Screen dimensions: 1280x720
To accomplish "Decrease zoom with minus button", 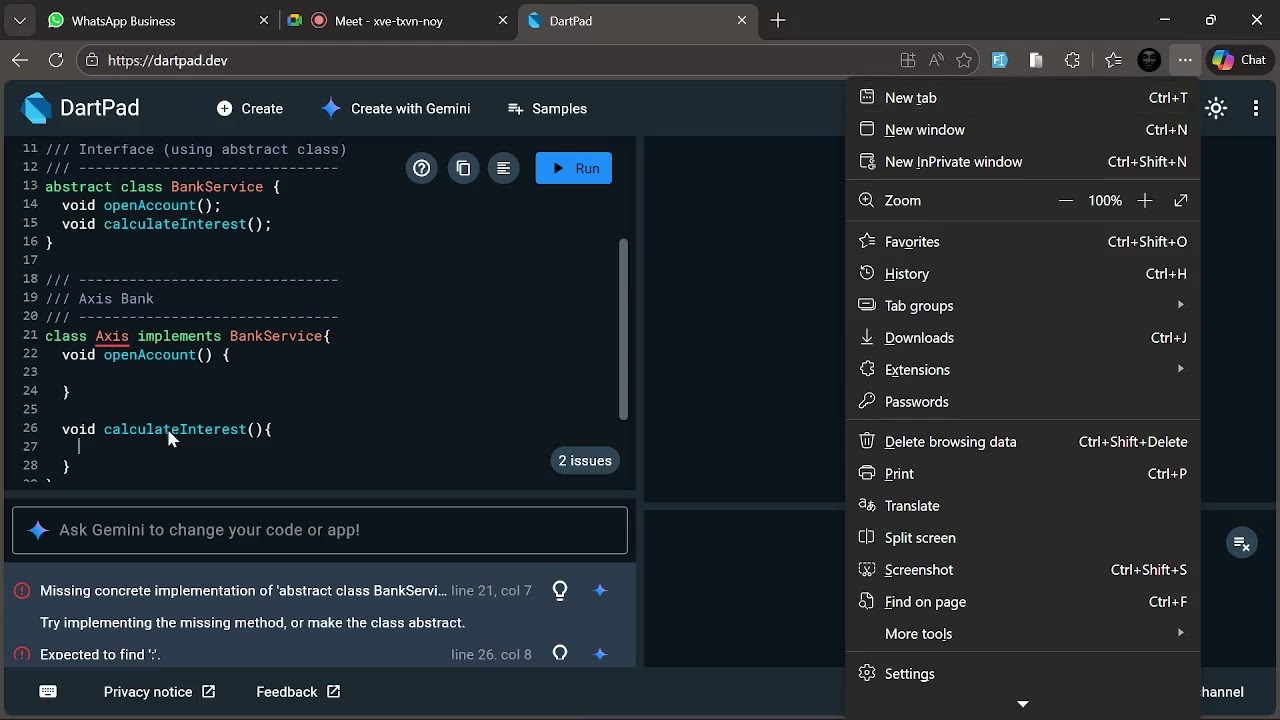I will coord(1065,201).
